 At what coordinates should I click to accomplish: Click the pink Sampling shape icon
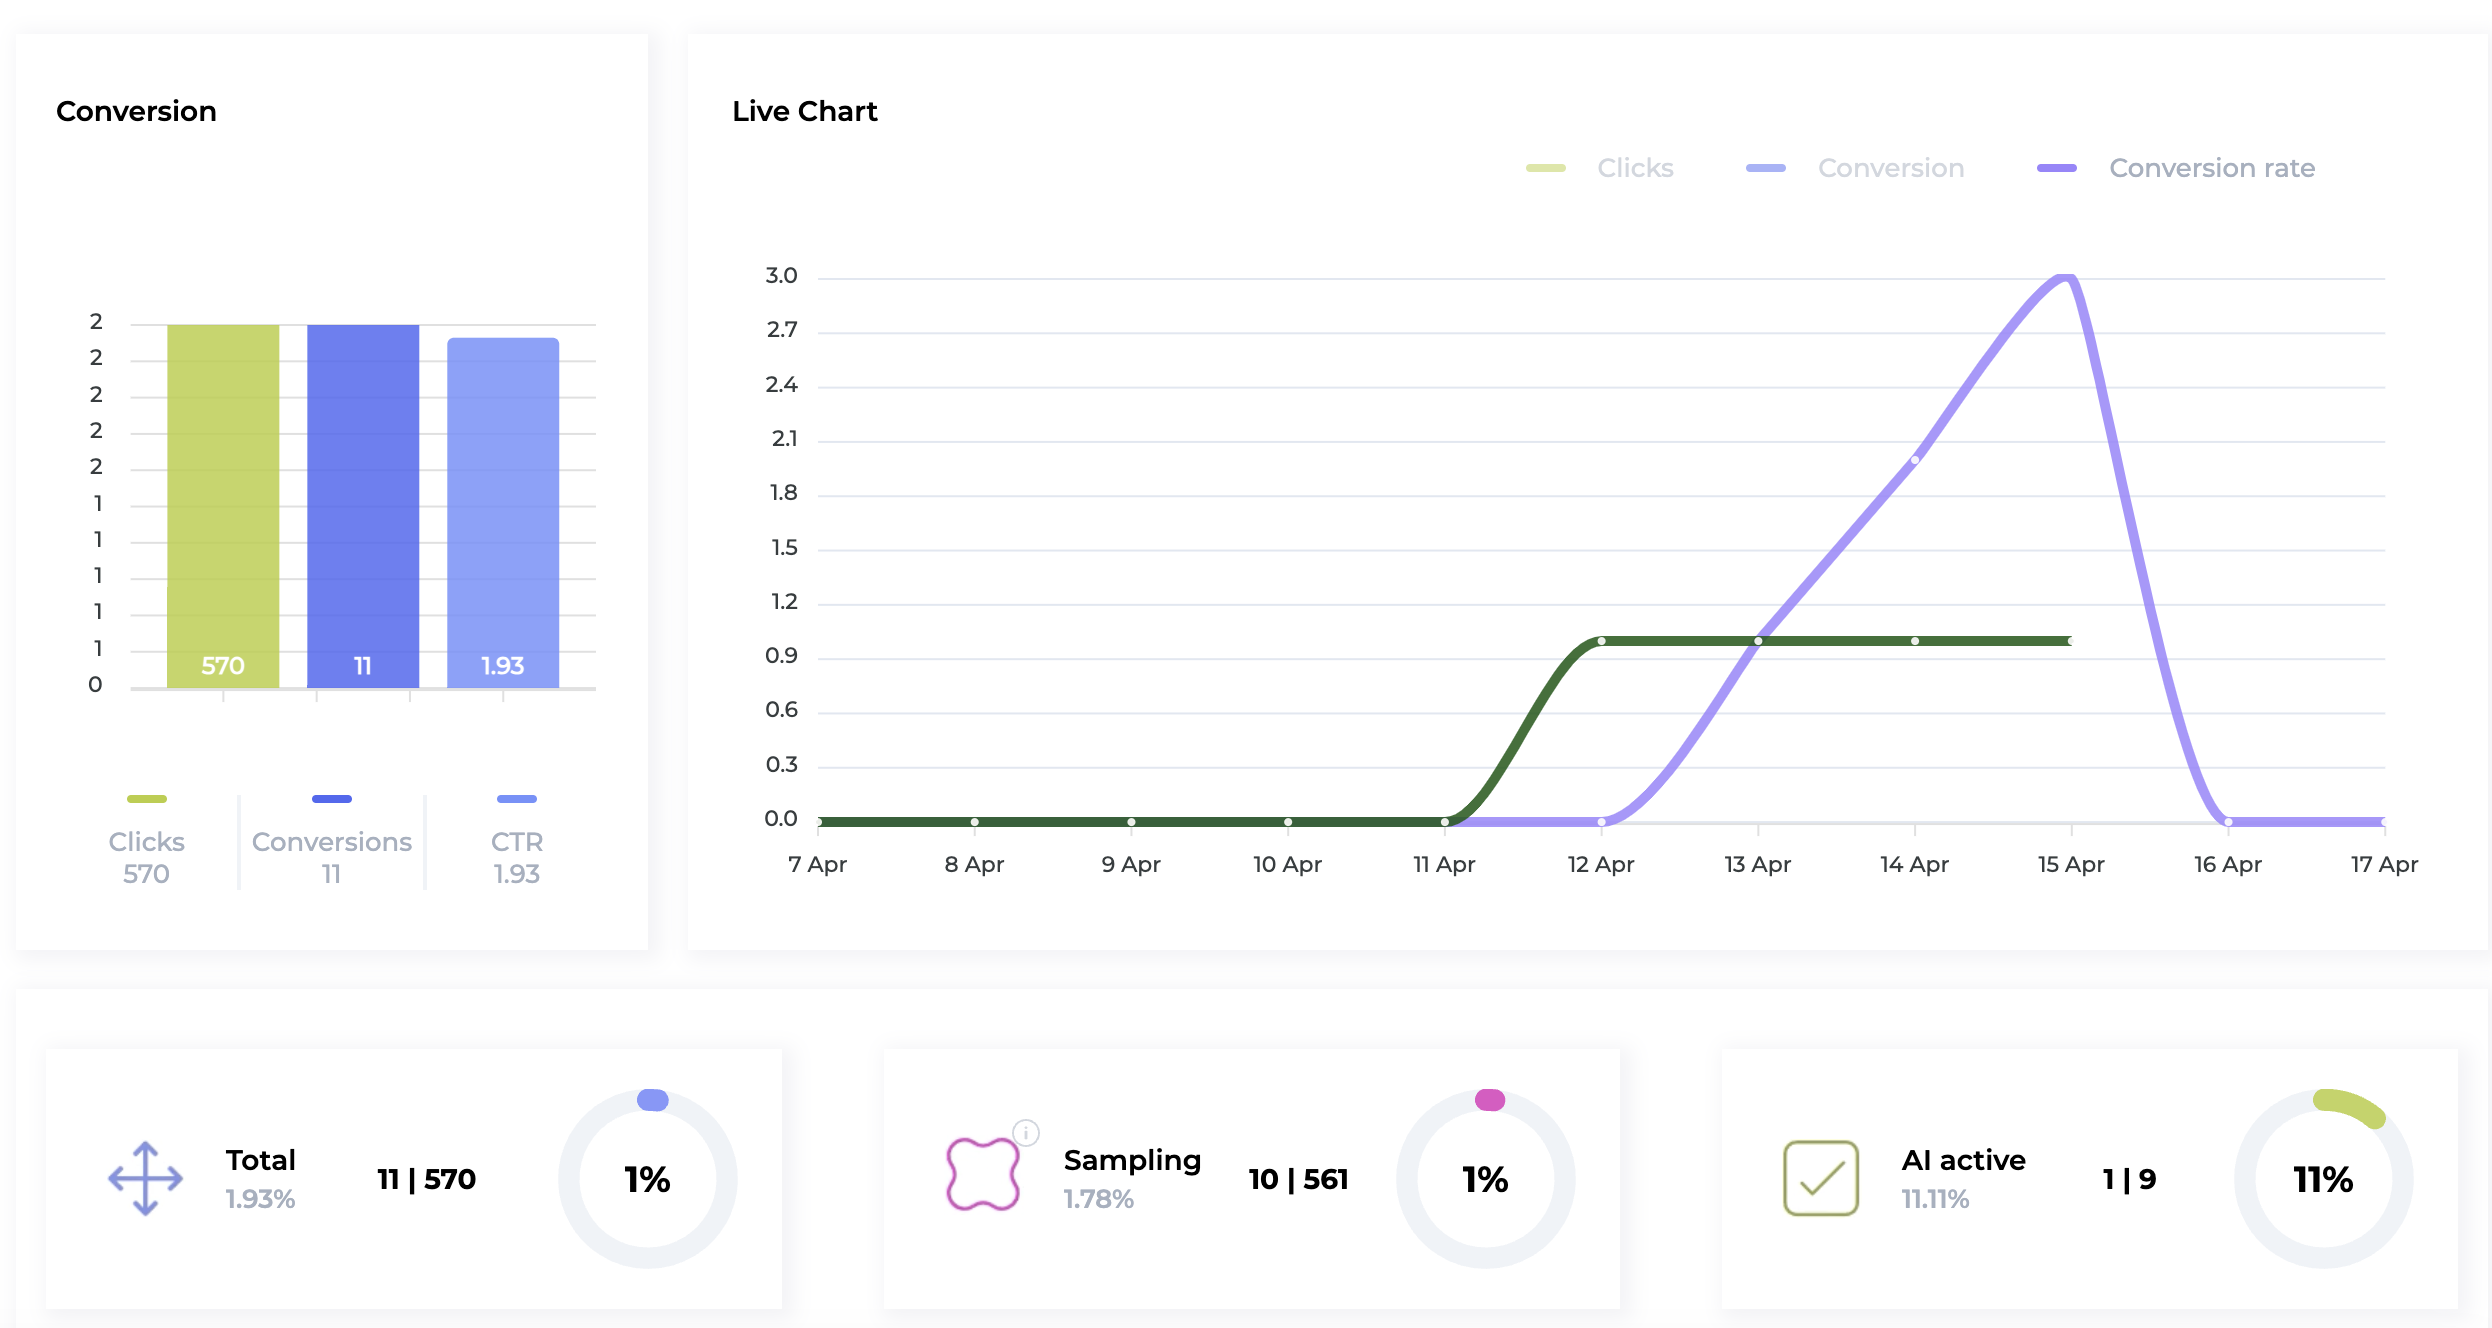[x=982, y=1174]
